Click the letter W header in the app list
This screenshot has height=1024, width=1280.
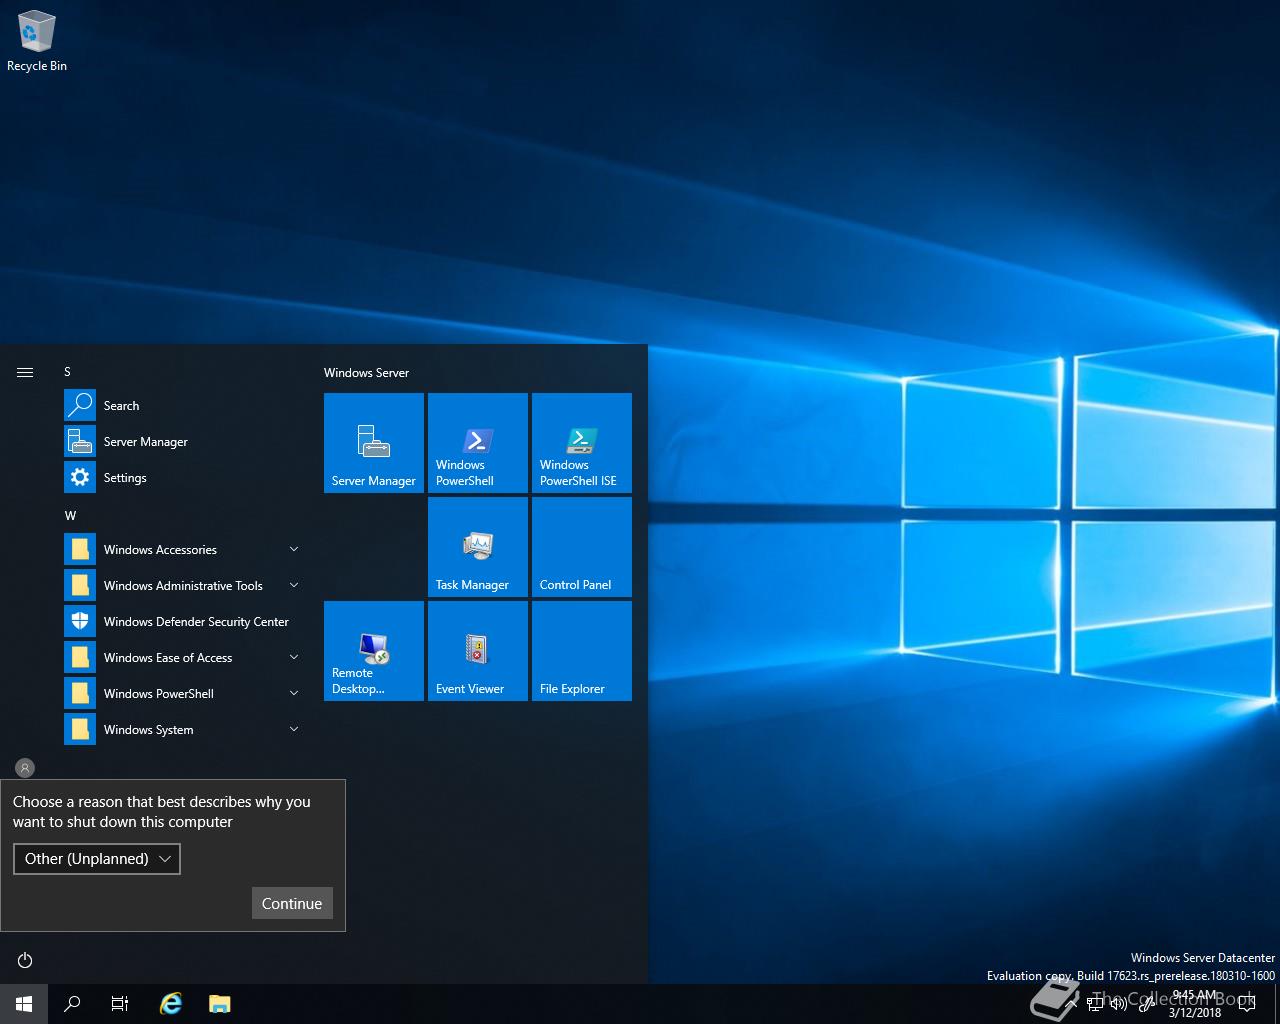coord(70,516)
